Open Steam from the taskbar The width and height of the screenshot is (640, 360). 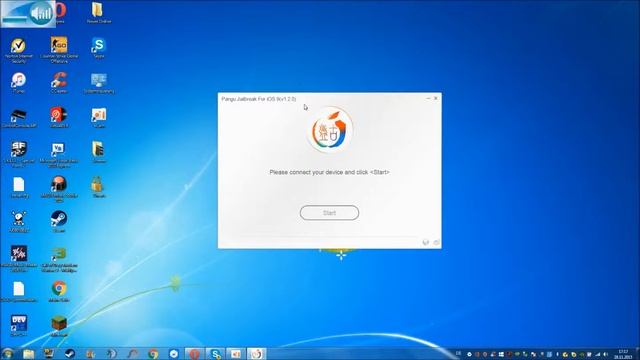(x=69, y=353)
